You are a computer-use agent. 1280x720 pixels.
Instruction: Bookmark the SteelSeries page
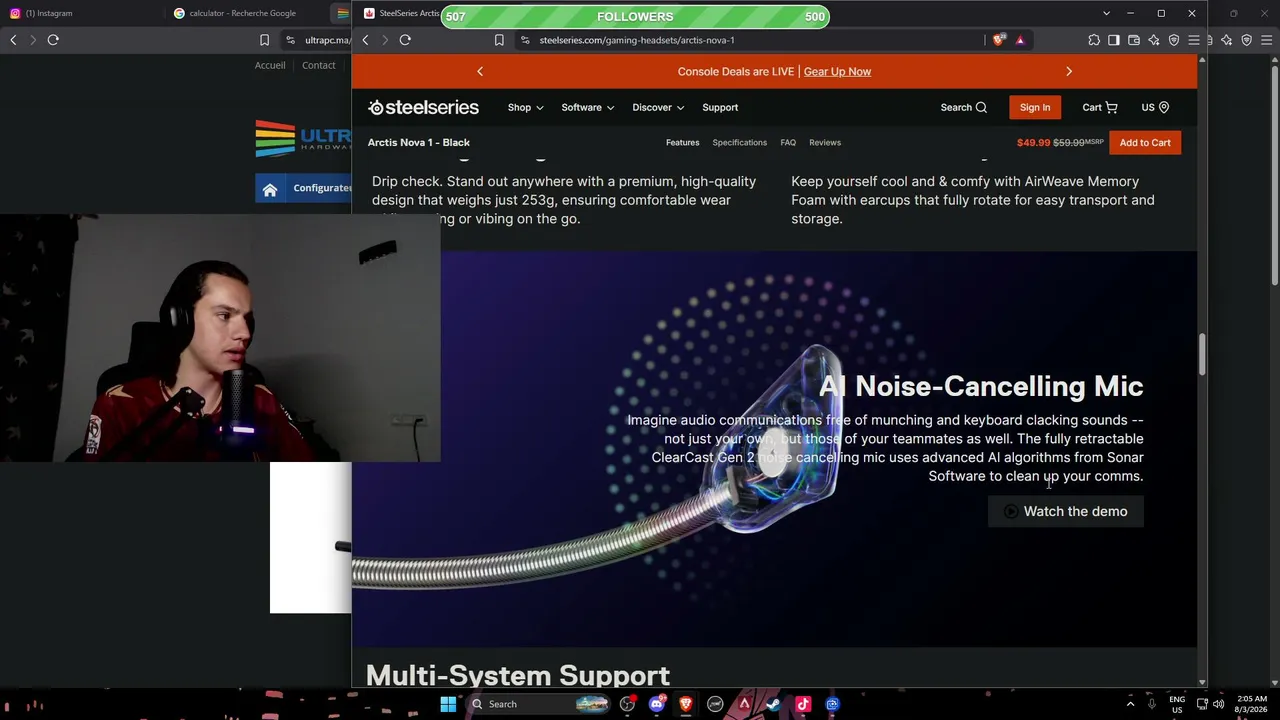pyautogui.click(x=499, y=40)
